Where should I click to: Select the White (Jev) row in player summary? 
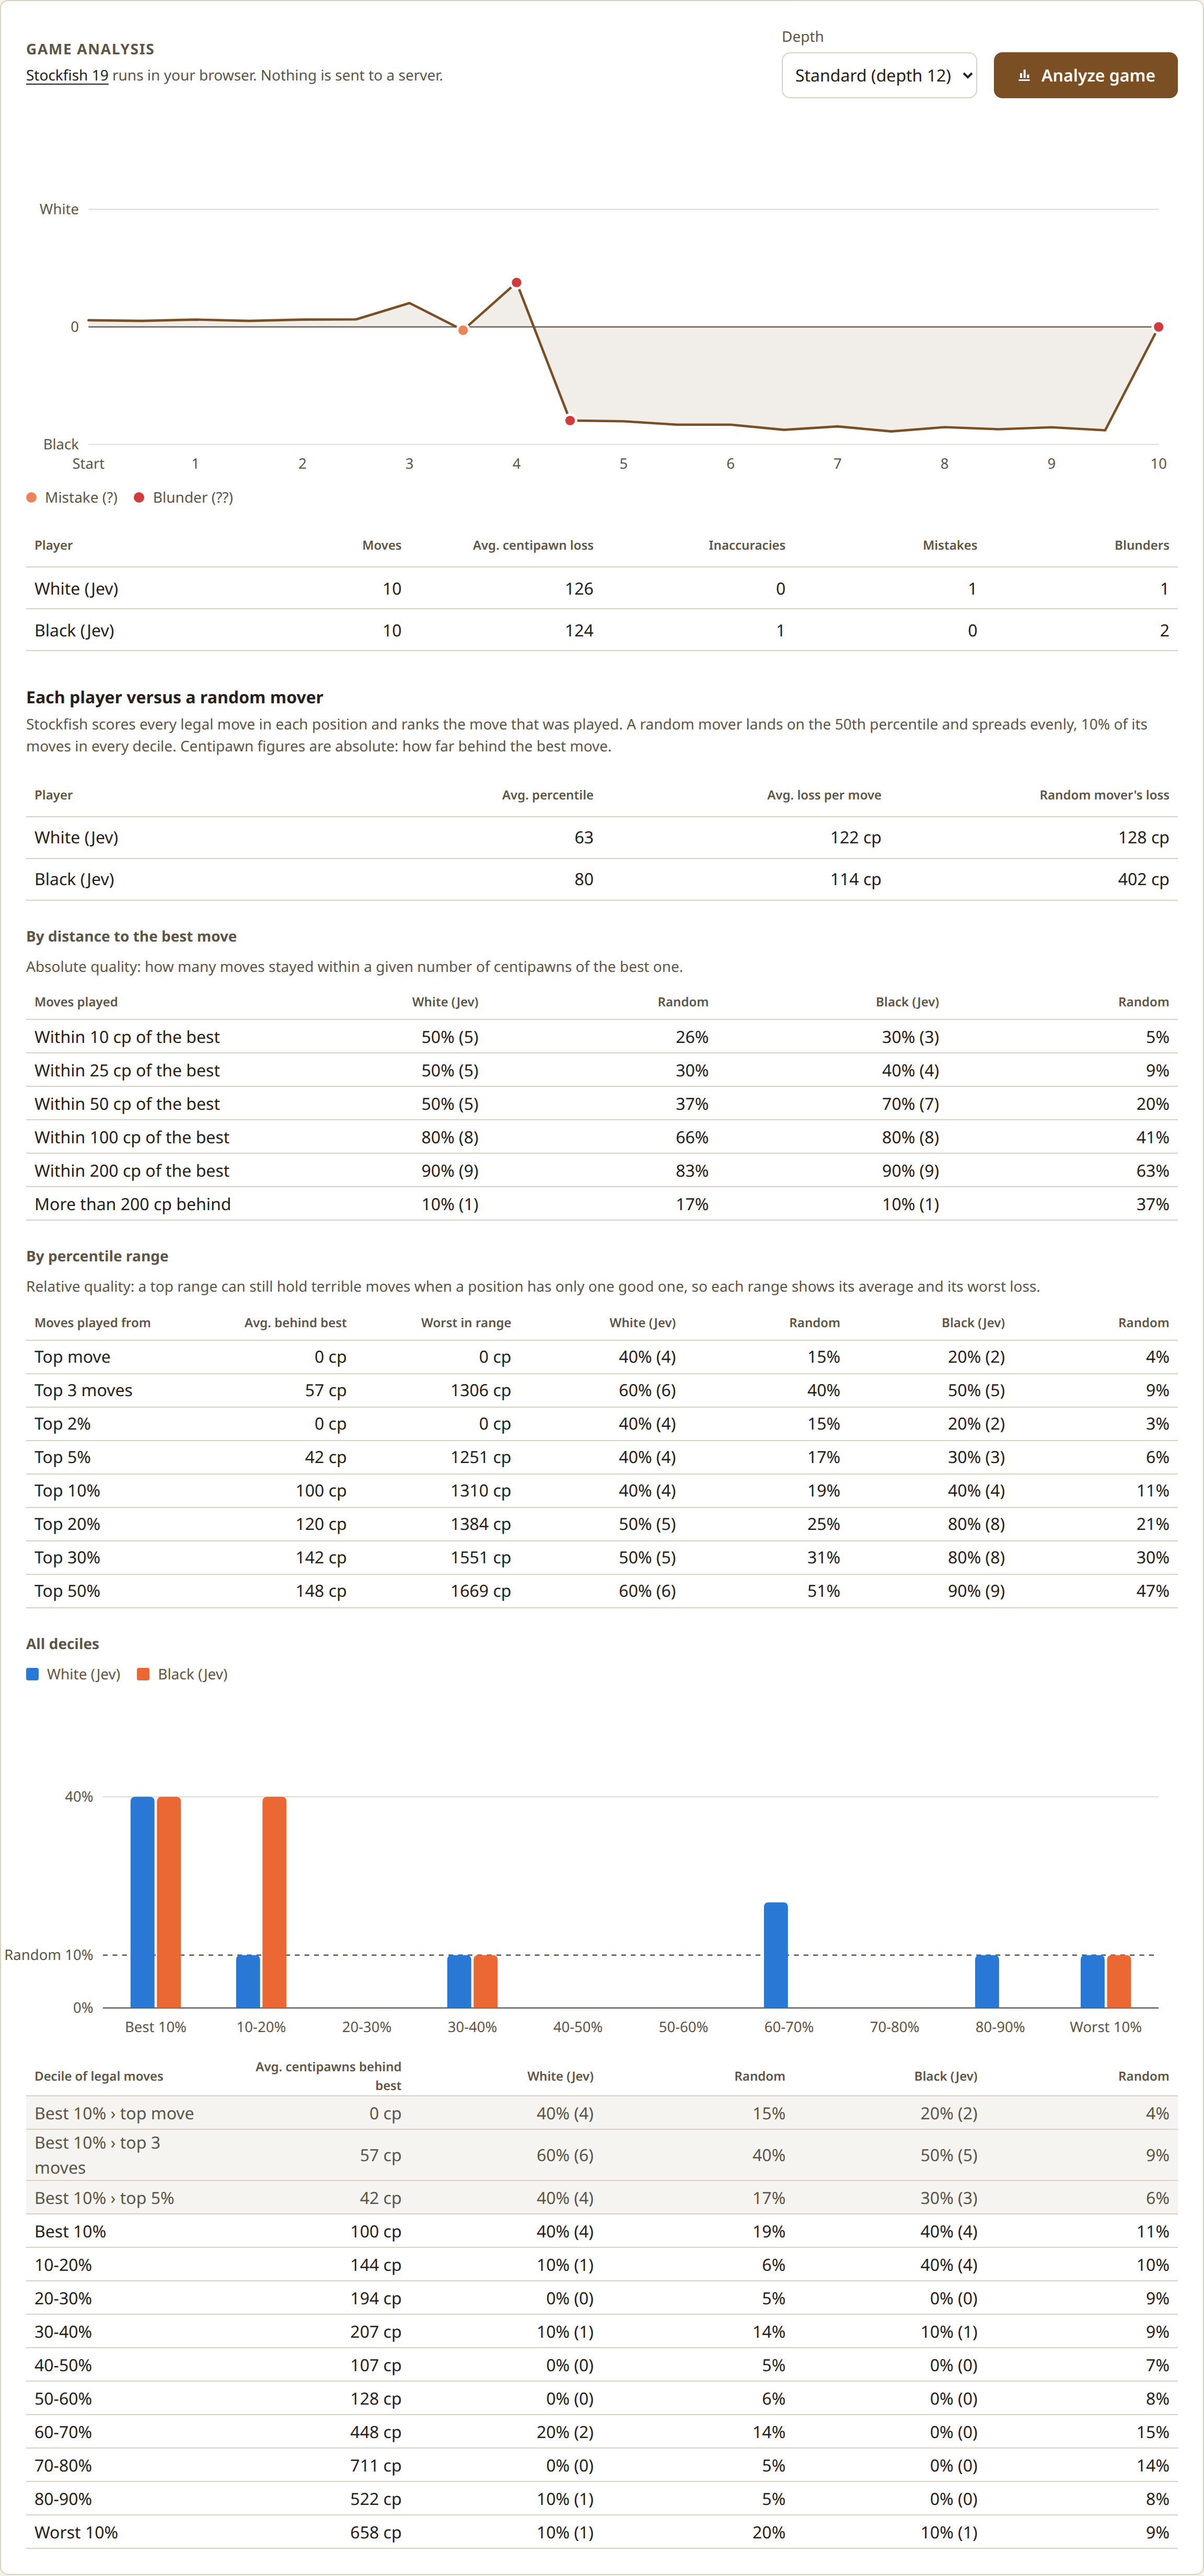click(x=602, y=588)
